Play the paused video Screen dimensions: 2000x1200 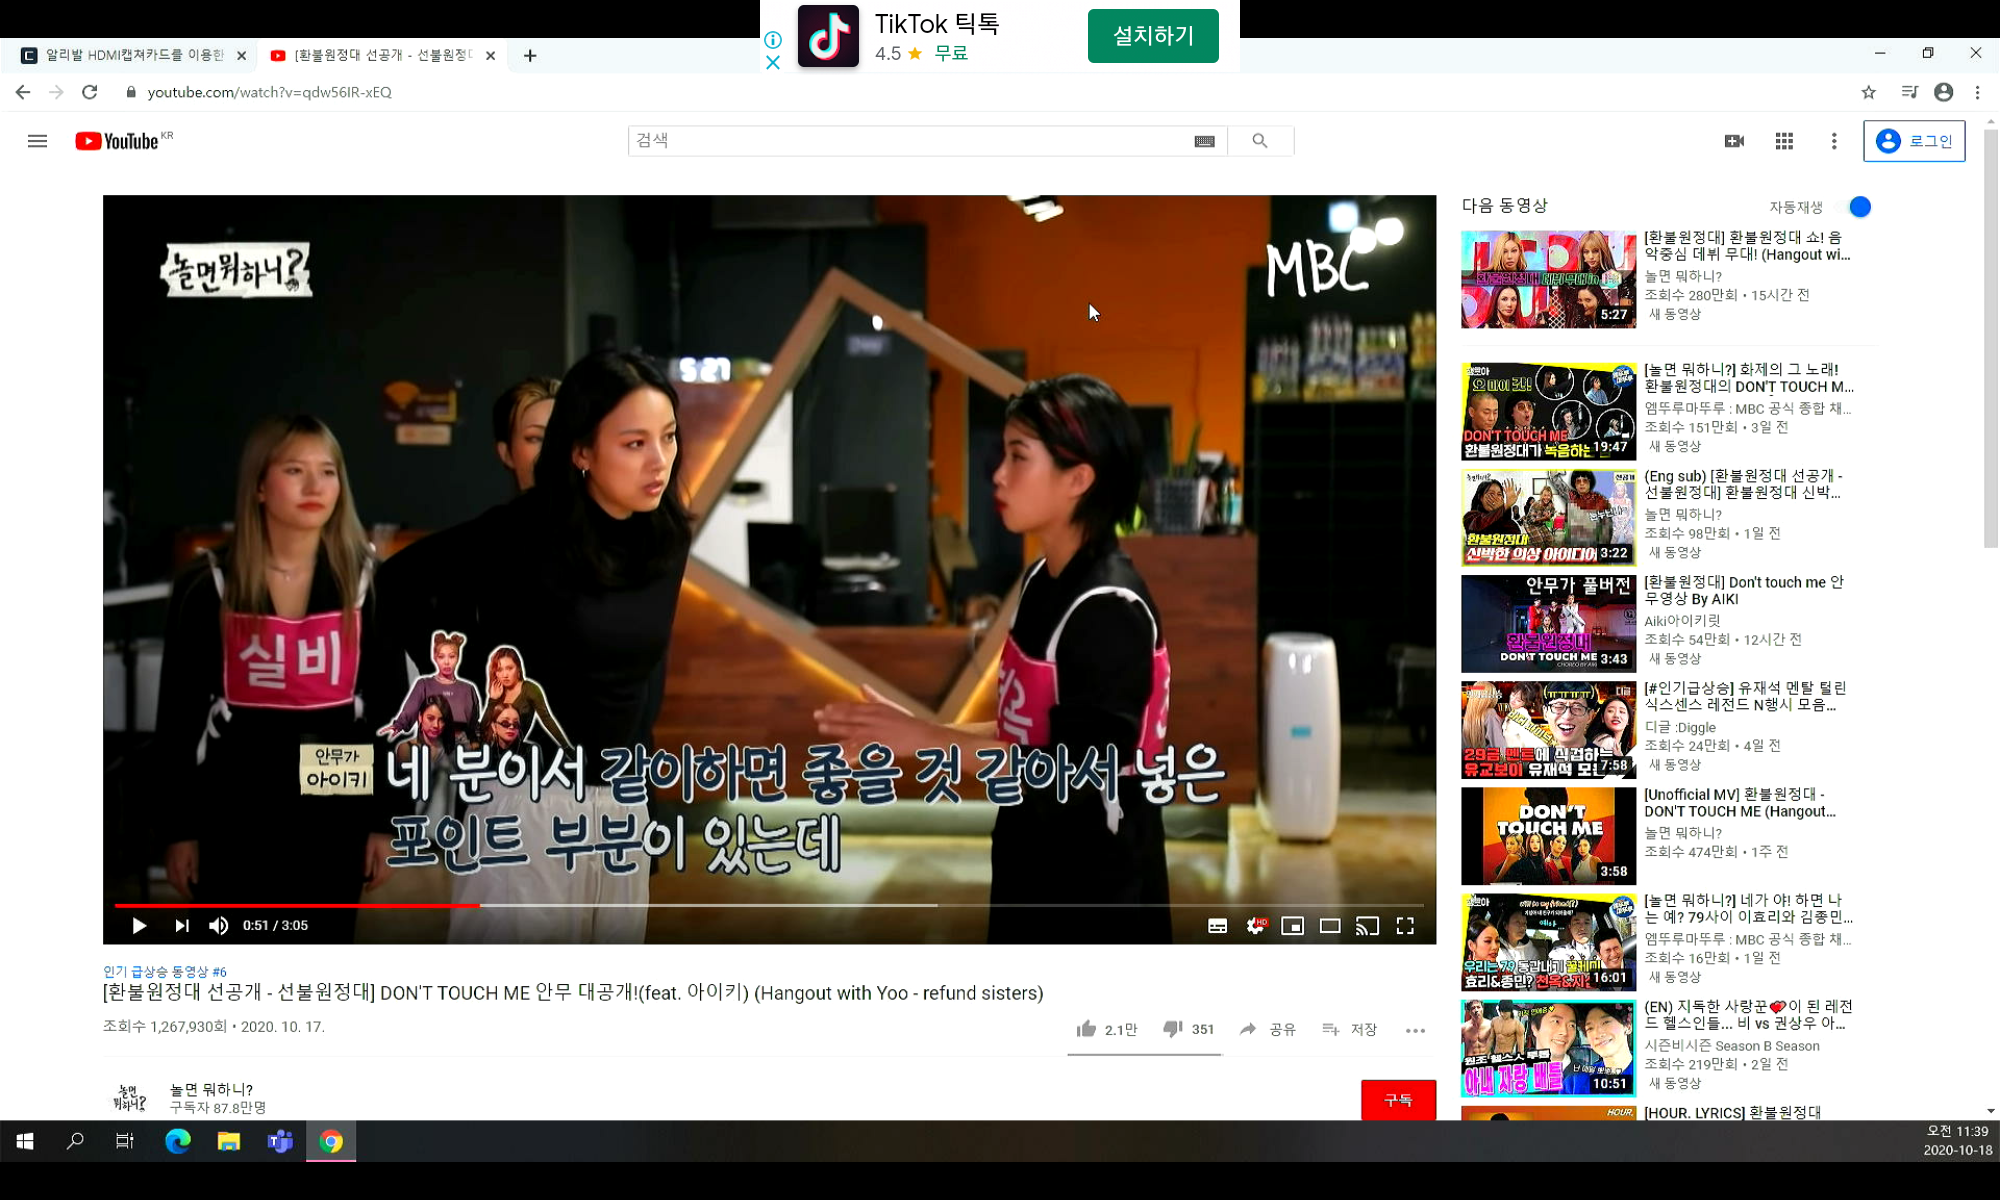(x=139, y=926)
